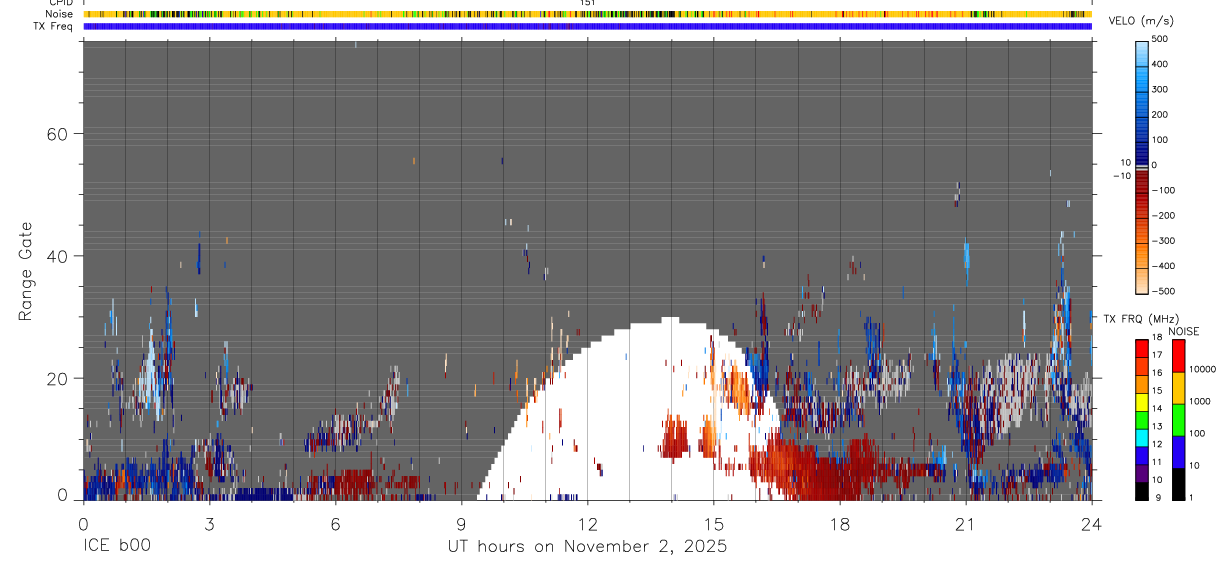The height and width of the screenshot is (567, 1228).
Task: Click the "18" hour tick on the time axis
Action: (840, 524)
